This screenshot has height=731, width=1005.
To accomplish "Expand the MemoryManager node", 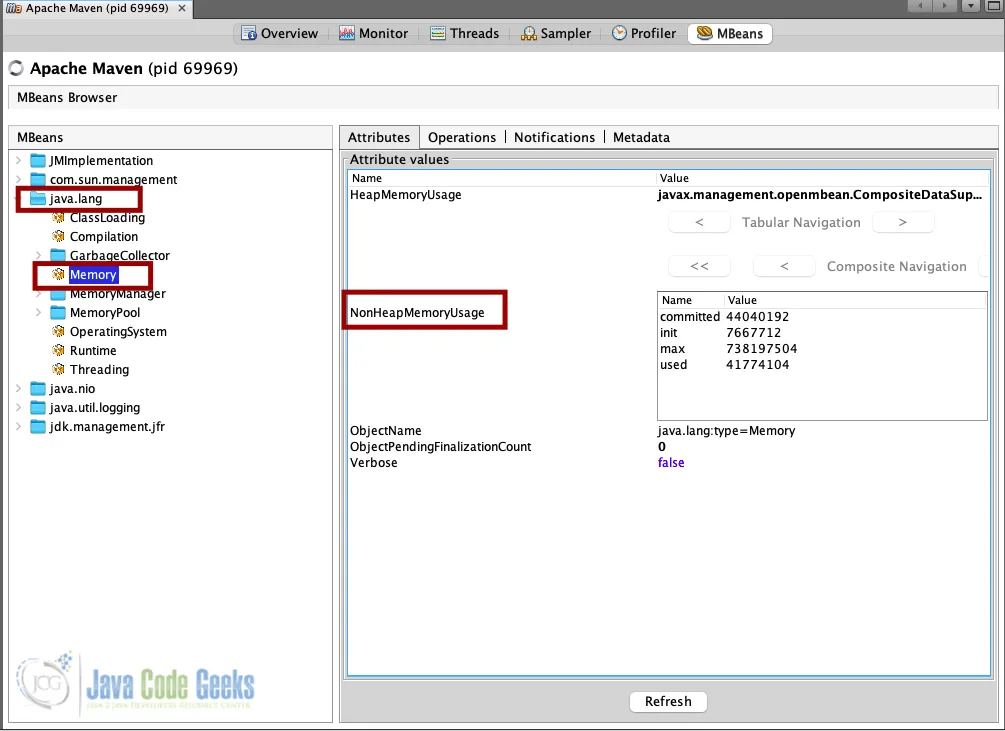I will 38,294.
